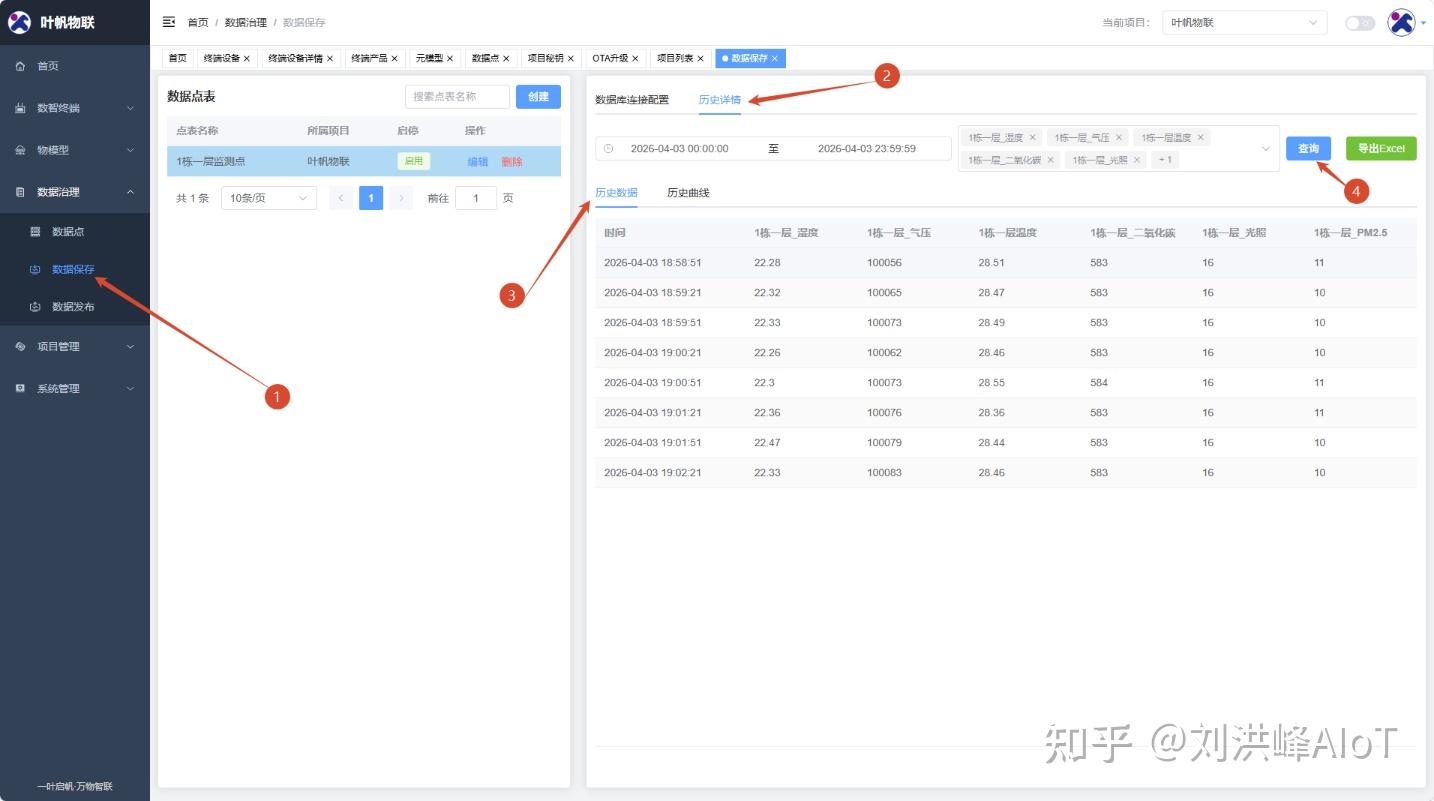Viewport: 1434px width, 801px height.
Task: Close the OTA升级 page tab
Action: (635, 59)
